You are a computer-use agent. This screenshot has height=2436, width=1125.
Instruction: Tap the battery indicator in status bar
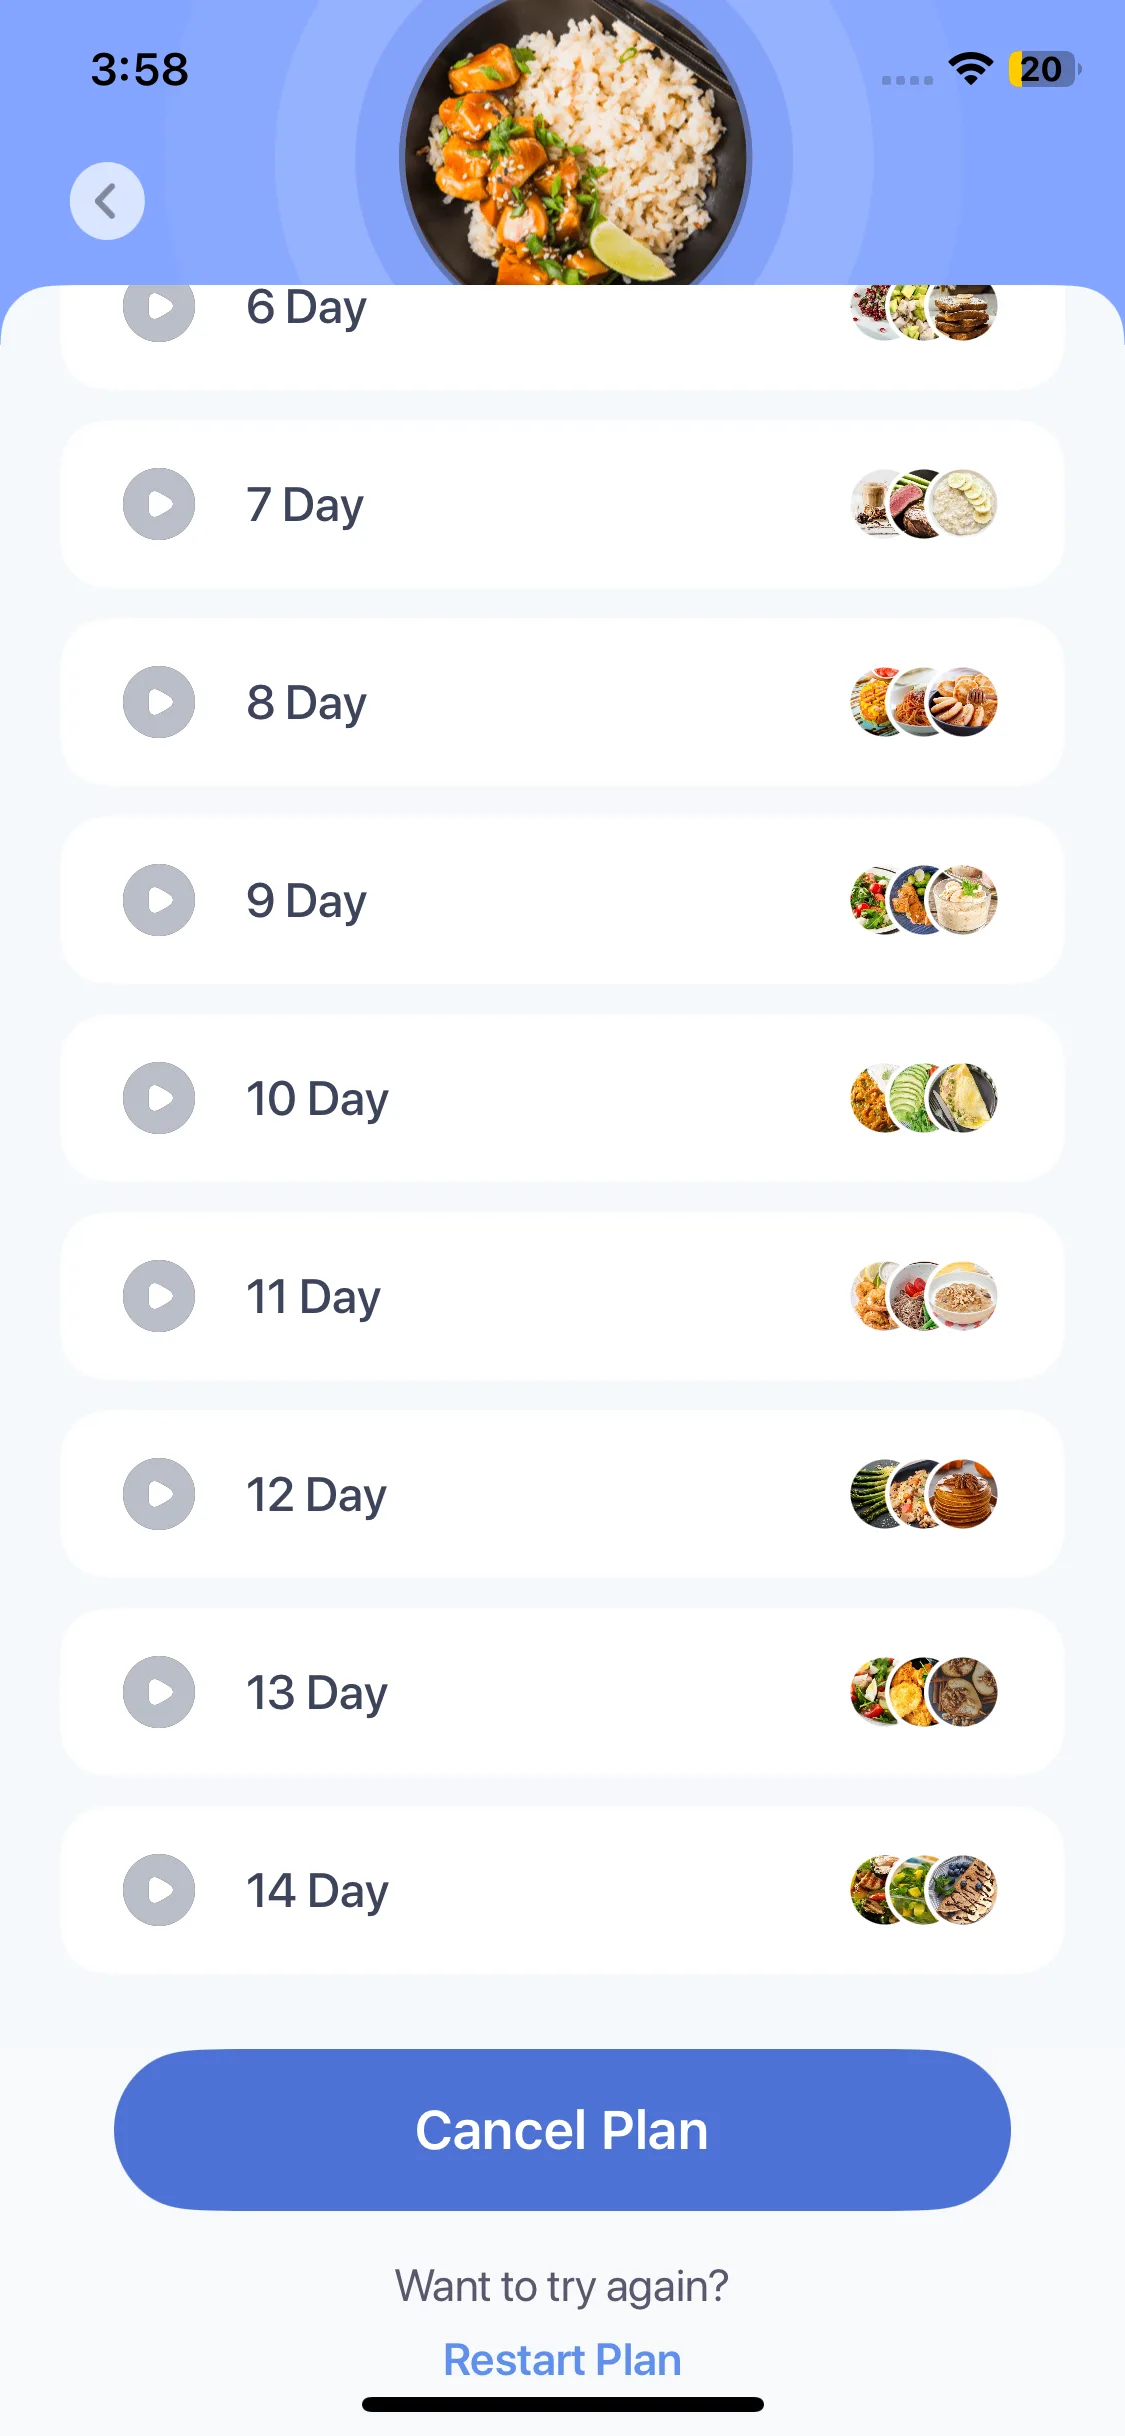pos(1044,69)
